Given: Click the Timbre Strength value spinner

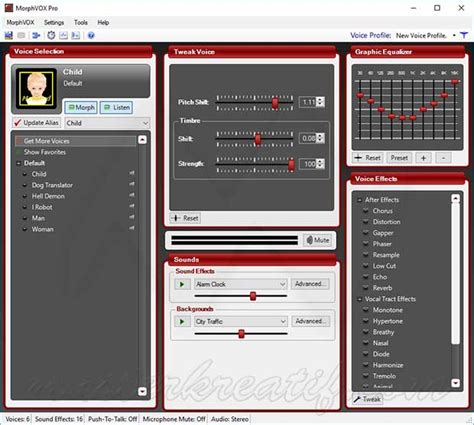Looking at the screenshot, I should tap(320, 164).
